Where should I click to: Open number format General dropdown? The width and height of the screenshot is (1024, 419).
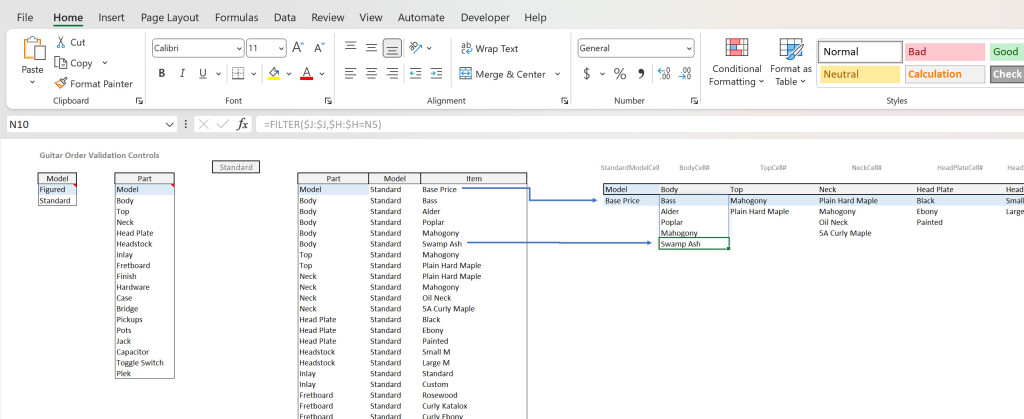tap(689, 48)
